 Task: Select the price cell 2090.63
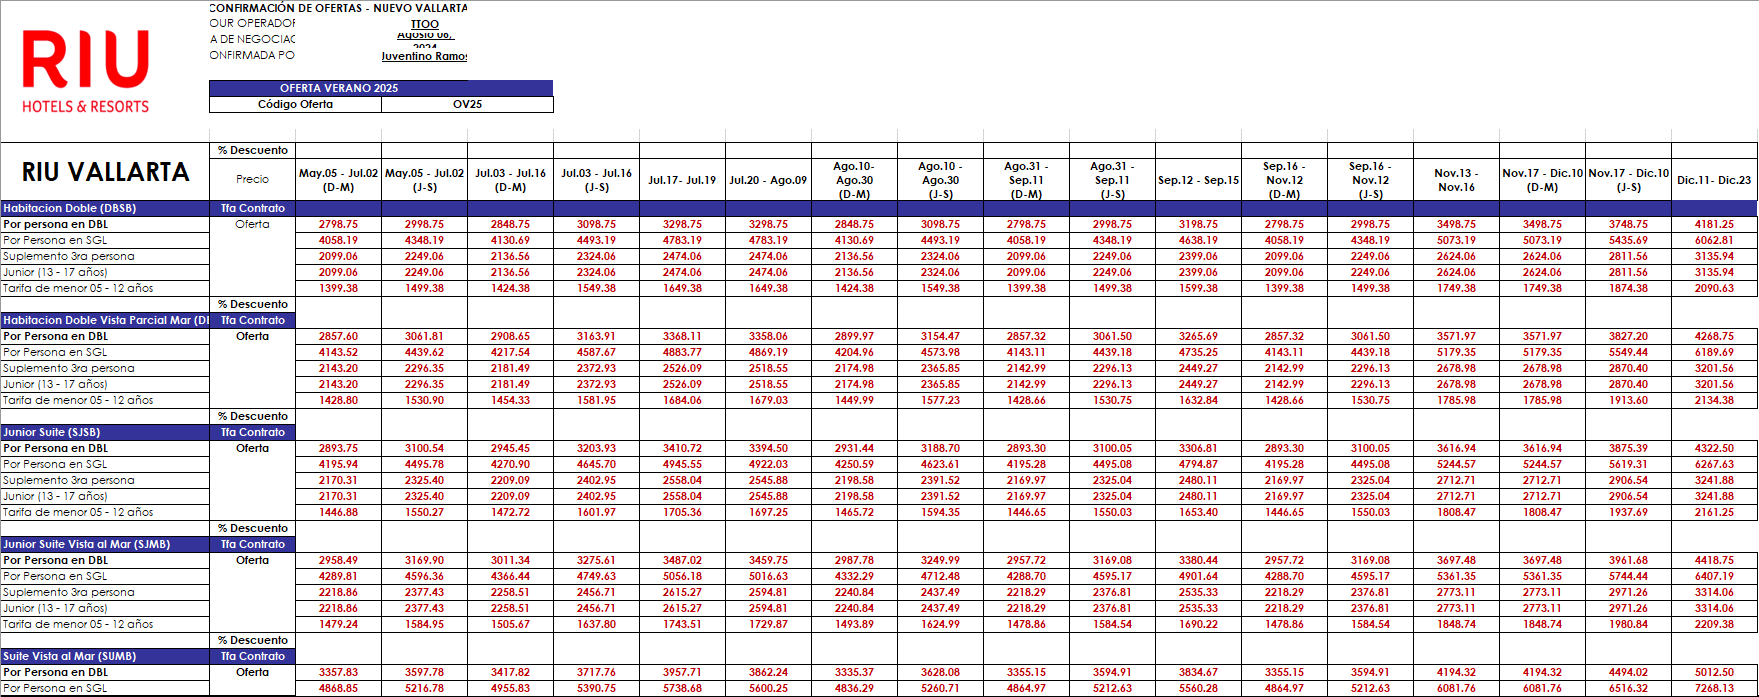(1714, 288)
